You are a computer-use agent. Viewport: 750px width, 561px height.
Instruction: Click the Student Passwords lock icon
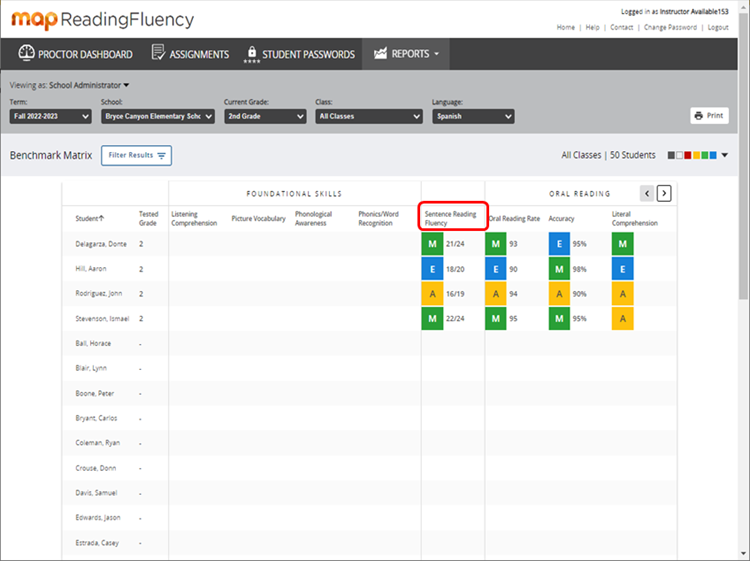coord(252,53)
